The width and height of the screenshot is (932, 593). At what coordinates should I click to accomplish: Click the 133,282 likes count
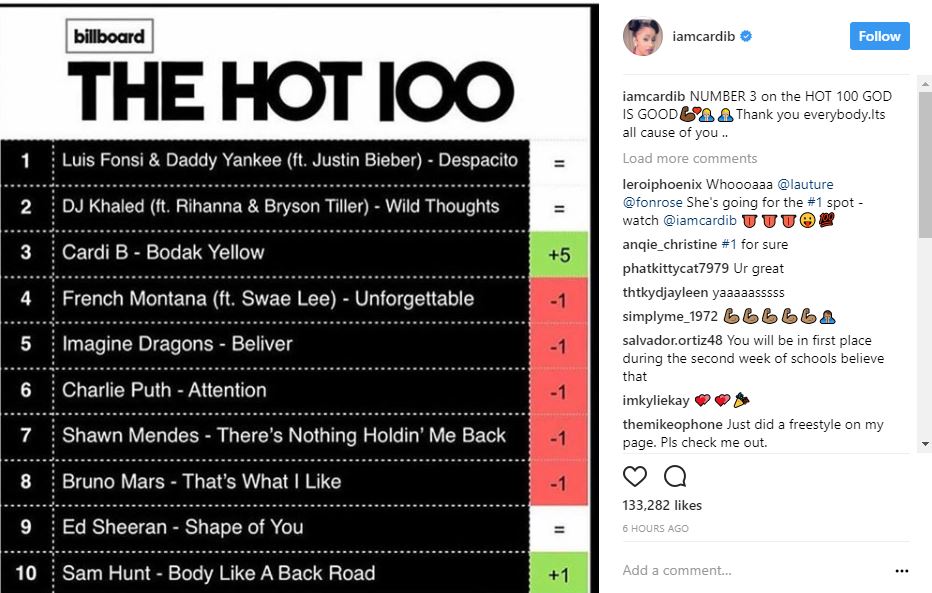[662, 505]
